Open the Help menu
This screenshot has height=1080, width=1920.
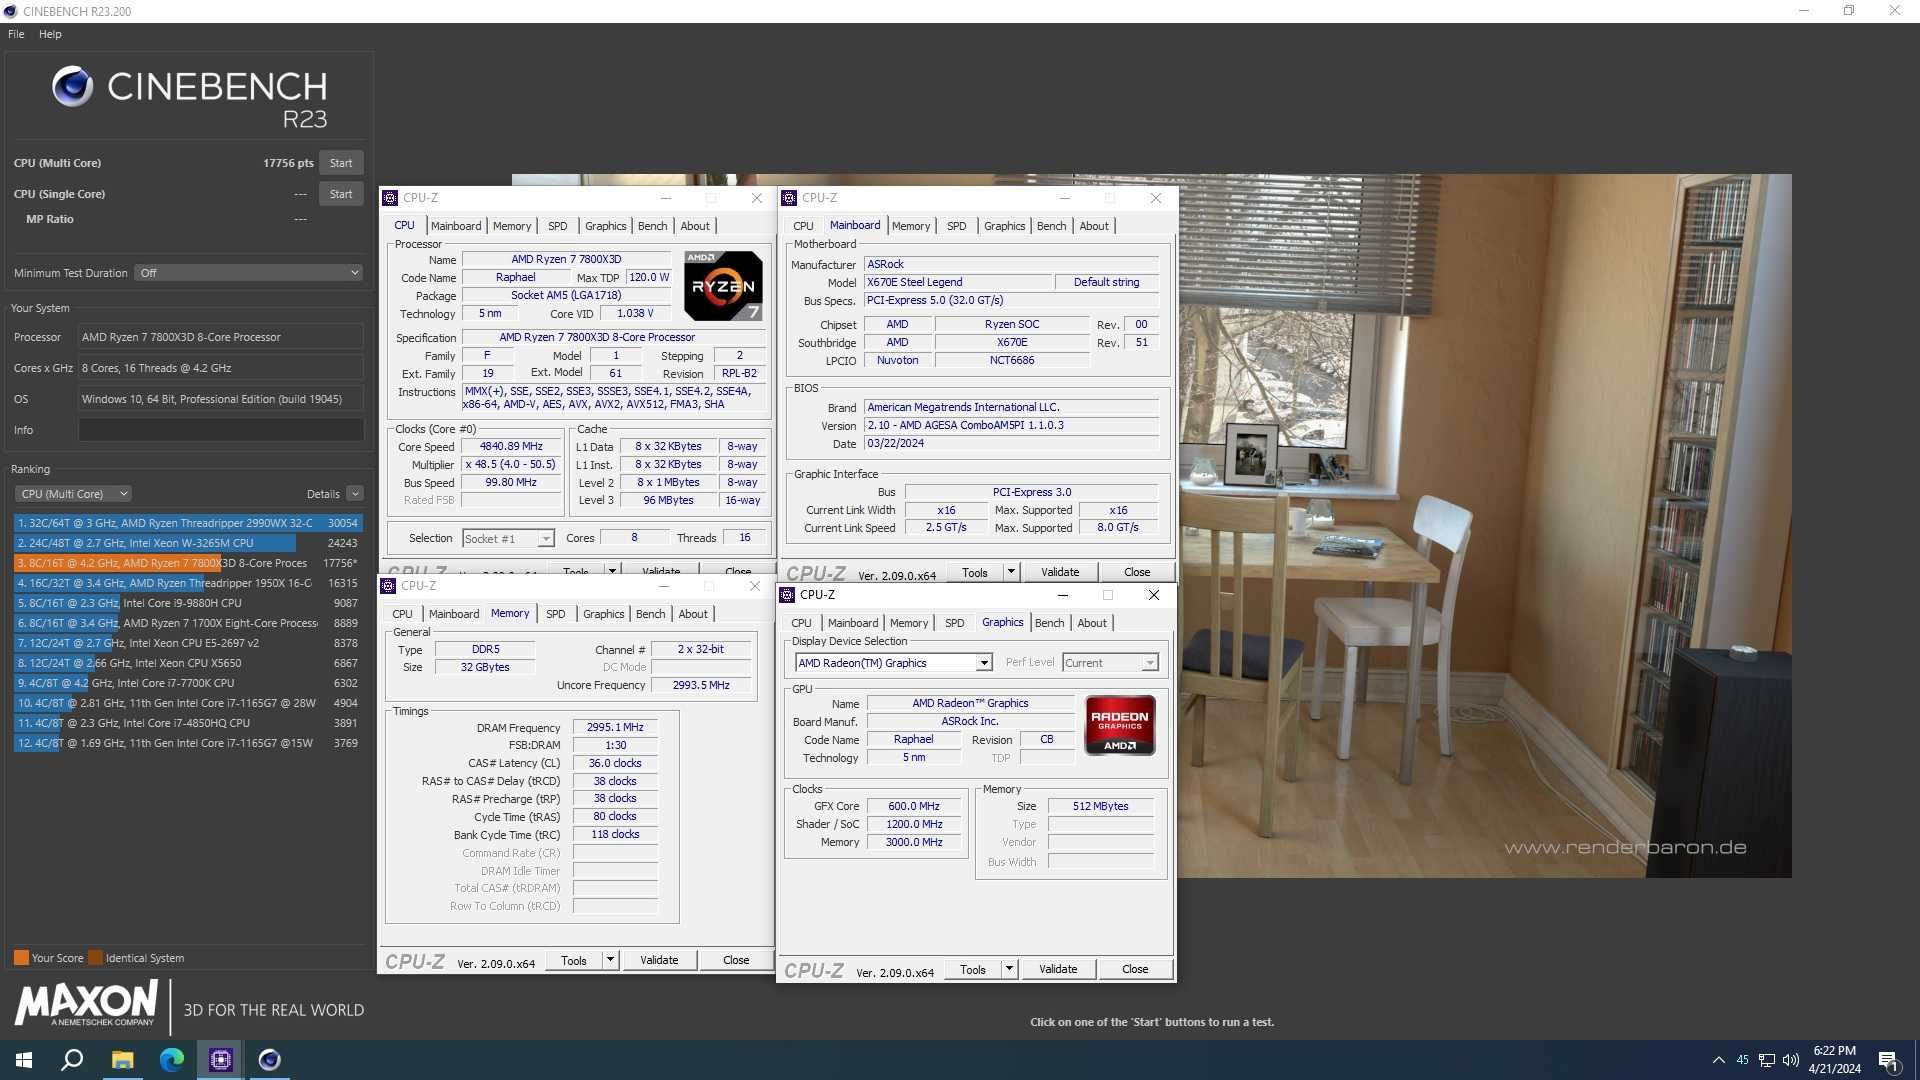point(50,34)
